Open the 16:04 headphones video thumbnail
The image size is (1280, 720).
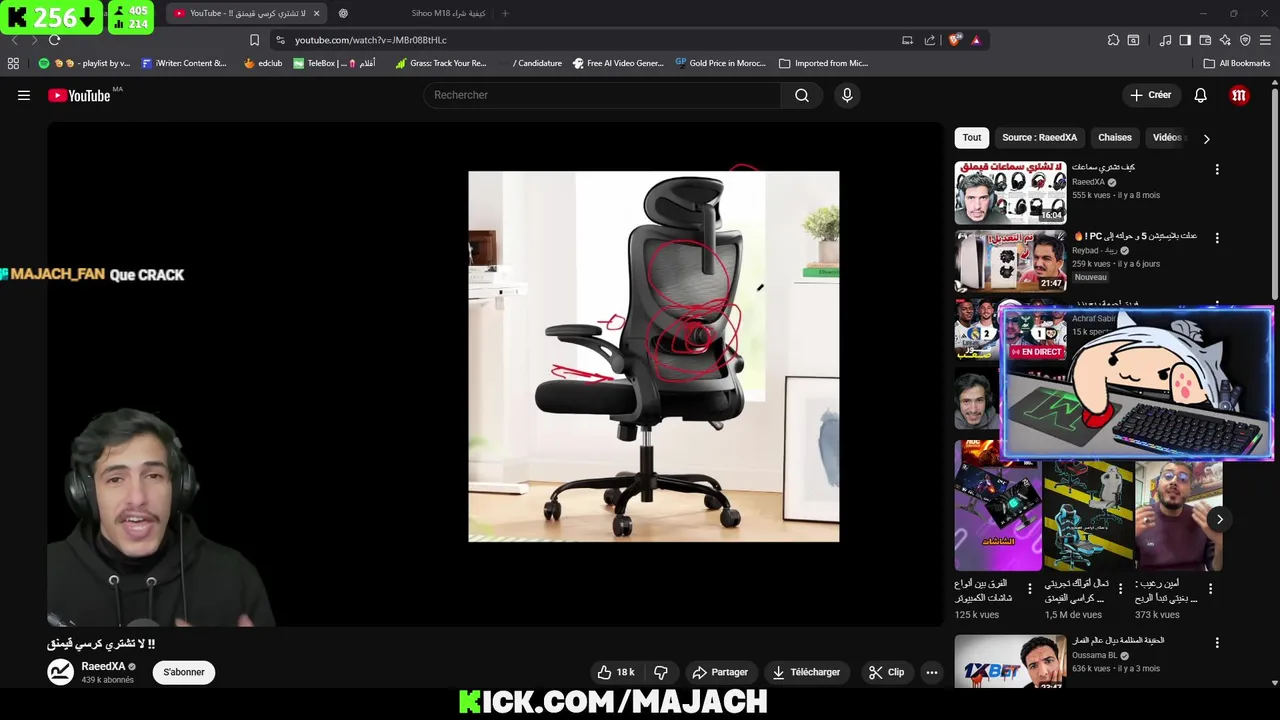(1010, 192)
